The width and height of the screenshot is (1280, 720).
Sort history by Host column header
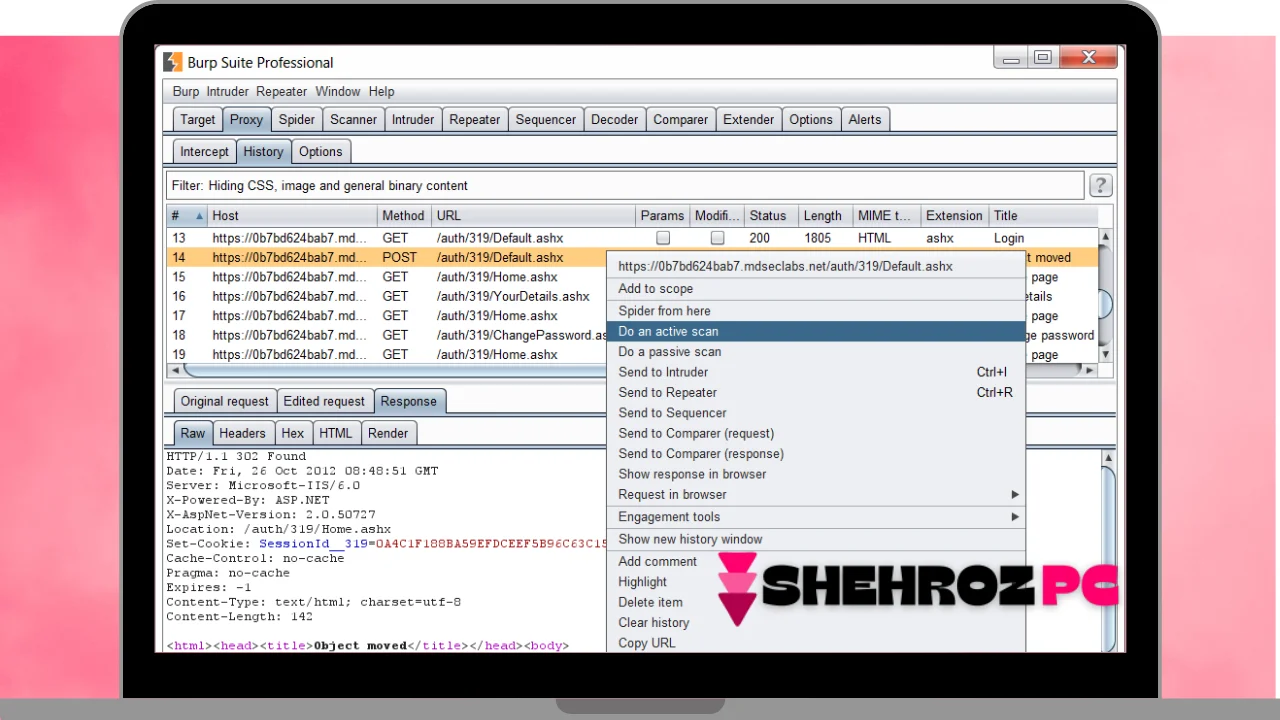pos(291,215)
